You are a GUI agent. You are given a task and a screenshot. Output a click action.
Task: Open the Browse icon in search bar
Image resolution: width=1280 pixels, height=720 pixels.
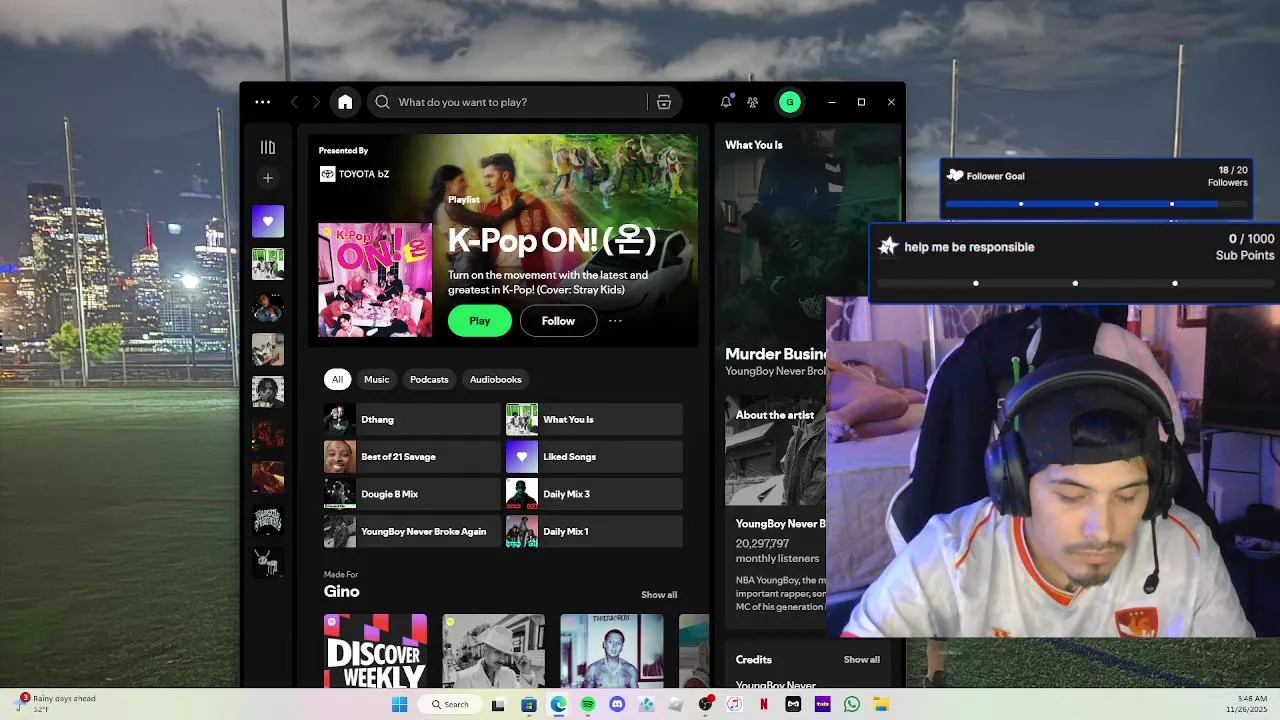664,102
